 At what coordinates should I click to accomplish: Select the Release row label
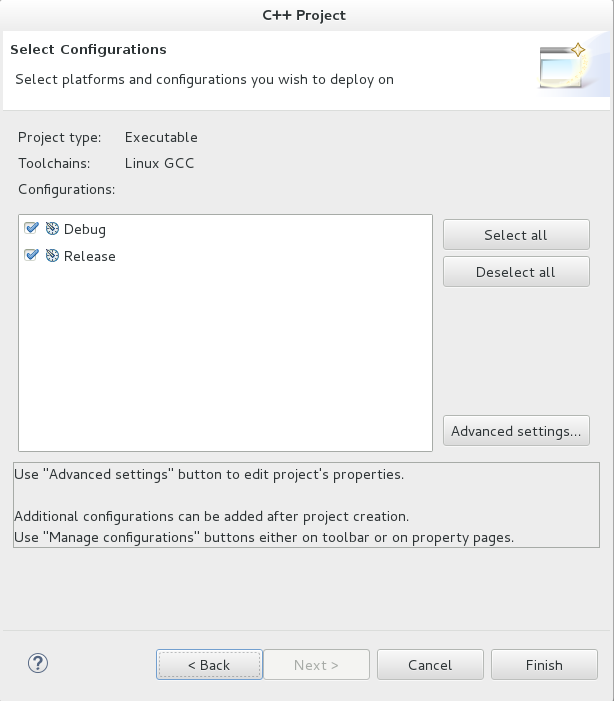[90, 256]
